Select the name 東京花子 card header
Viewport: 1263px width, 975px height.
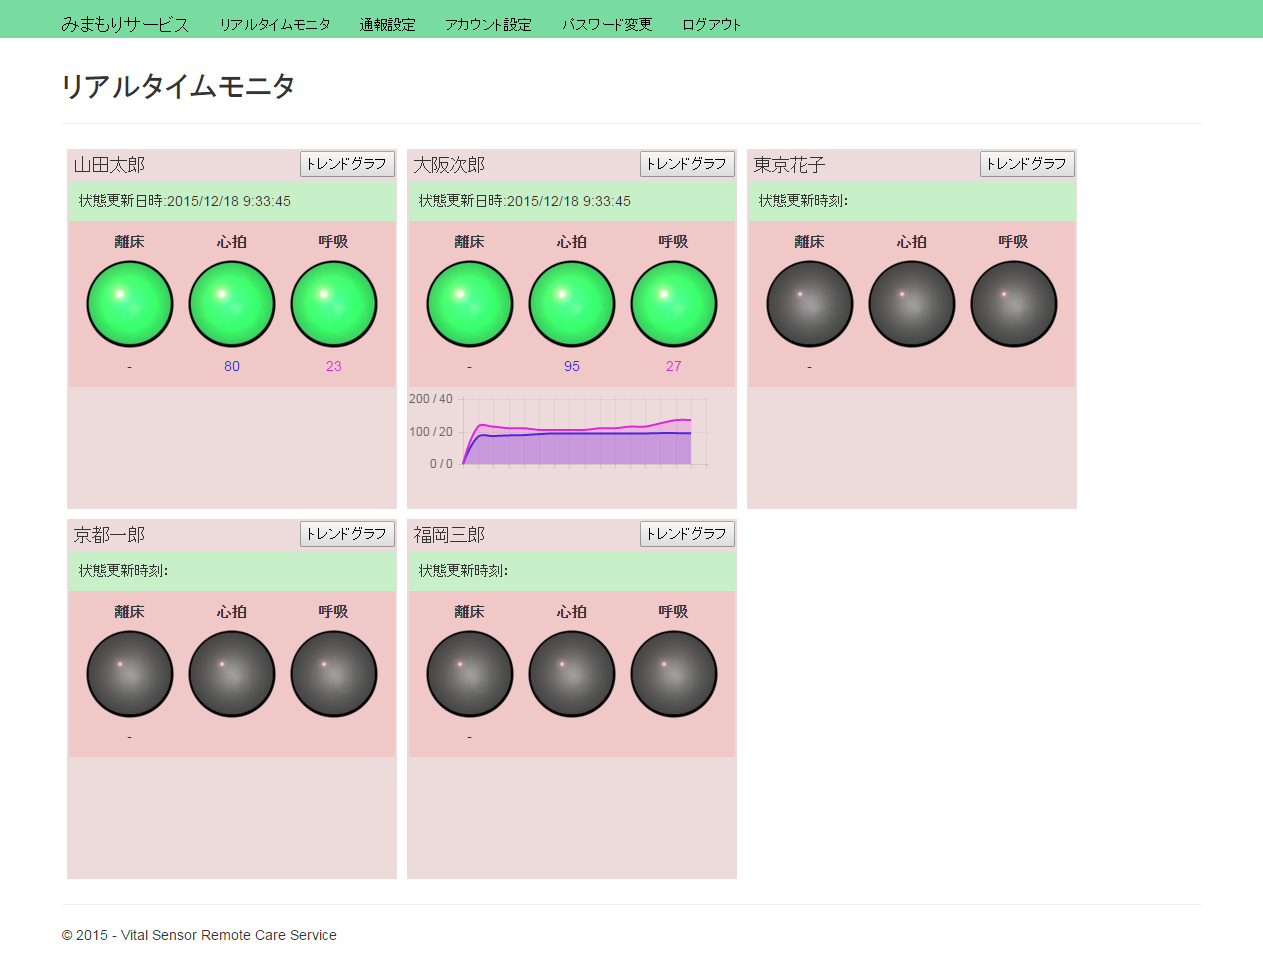[x=790, y=165]
